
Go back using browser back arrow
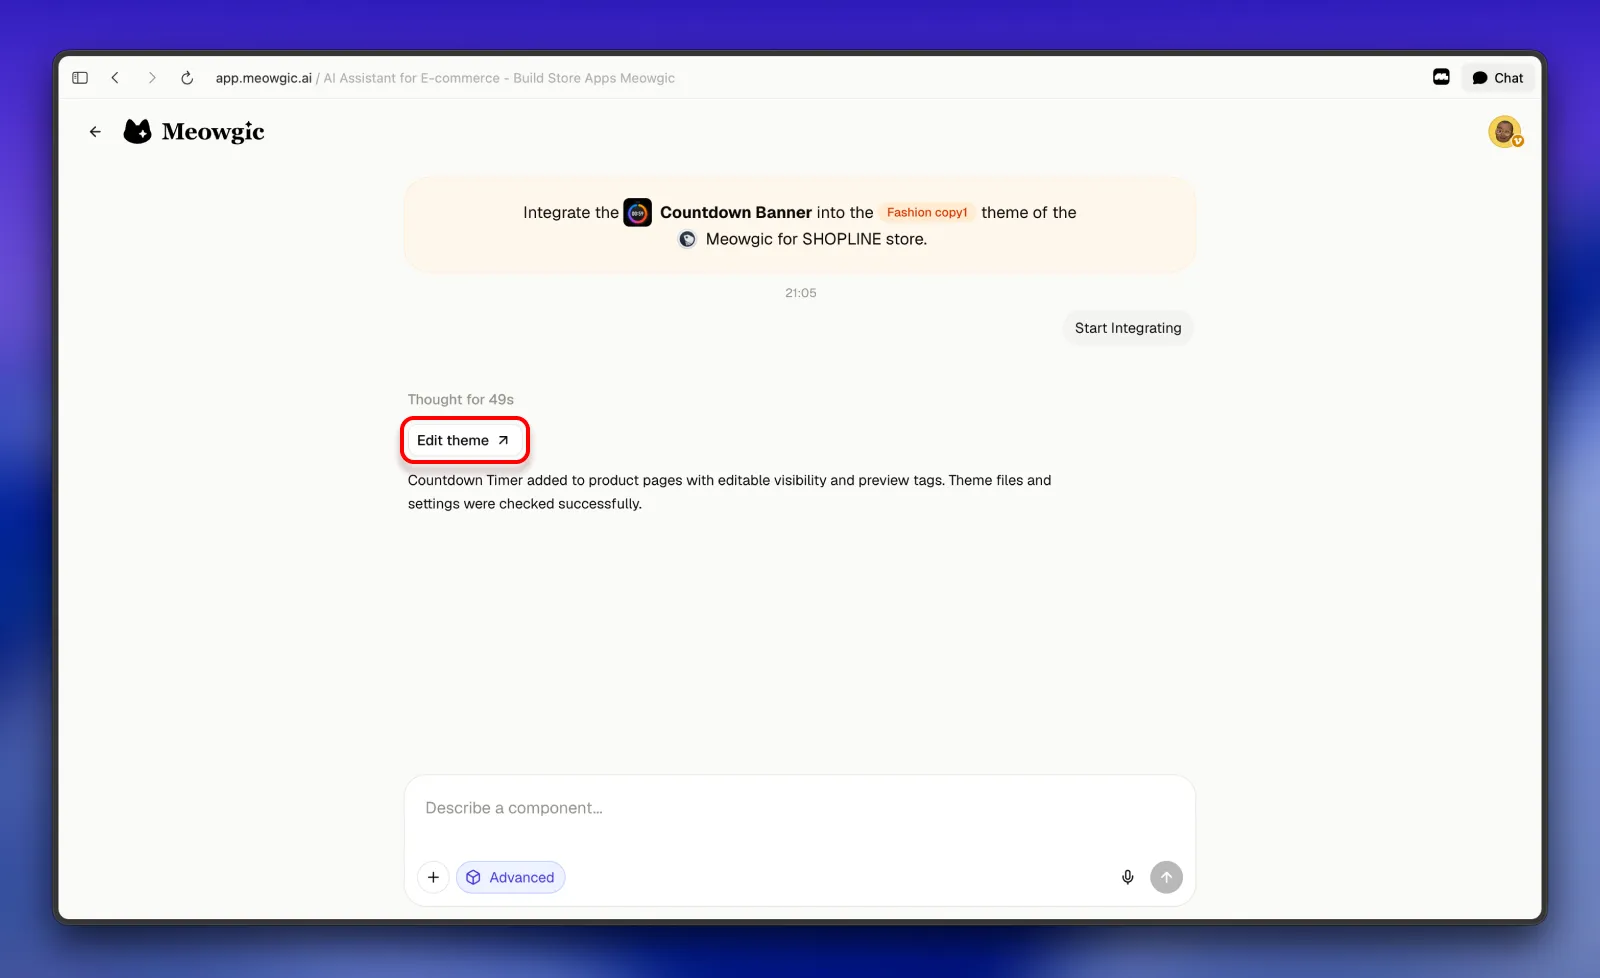(115, 78)
